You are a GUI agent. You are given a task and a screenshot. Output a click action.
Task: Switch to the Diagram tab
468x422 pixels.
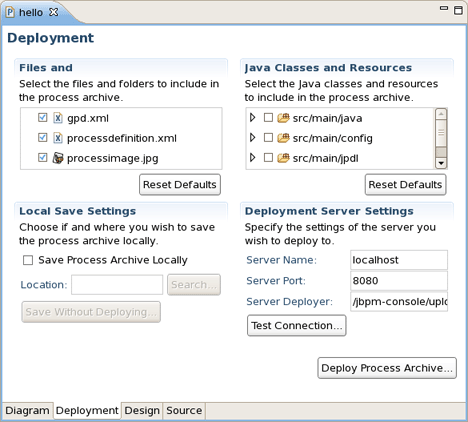pyautogui.click(x=27, y=410)
